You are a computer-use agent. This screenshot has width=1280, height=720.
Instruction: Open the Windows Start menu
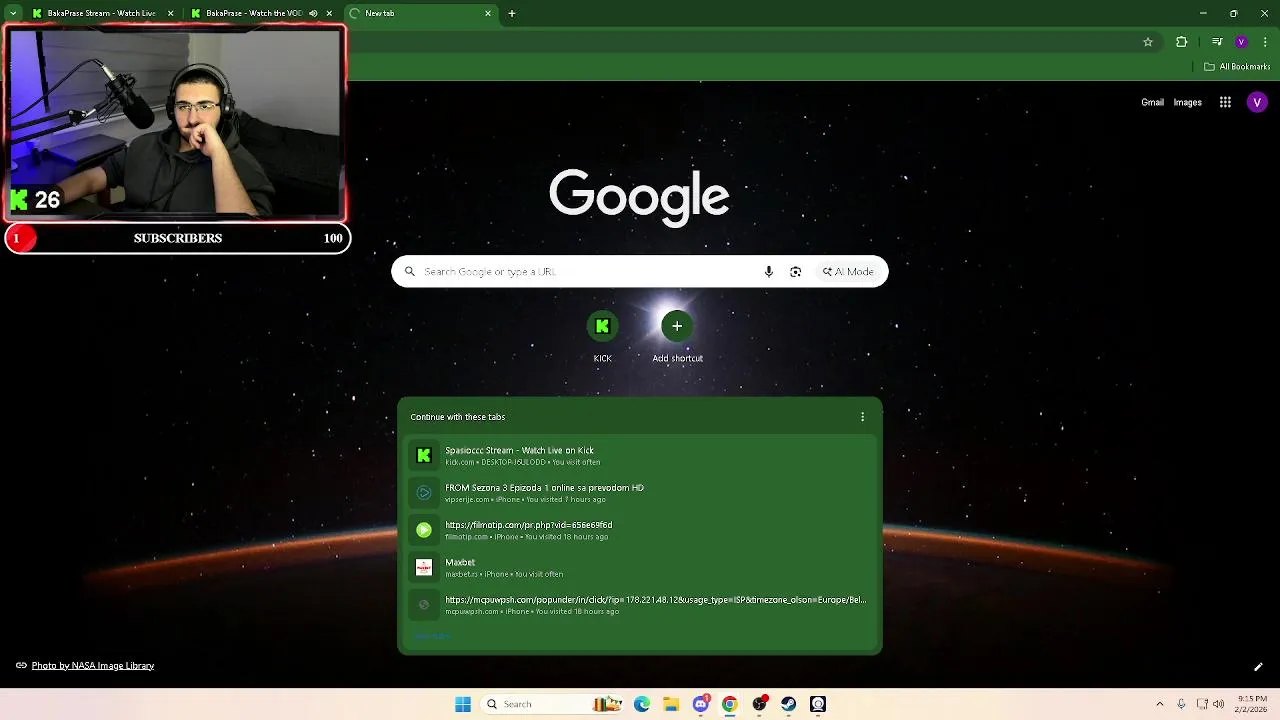pos(463,704)
